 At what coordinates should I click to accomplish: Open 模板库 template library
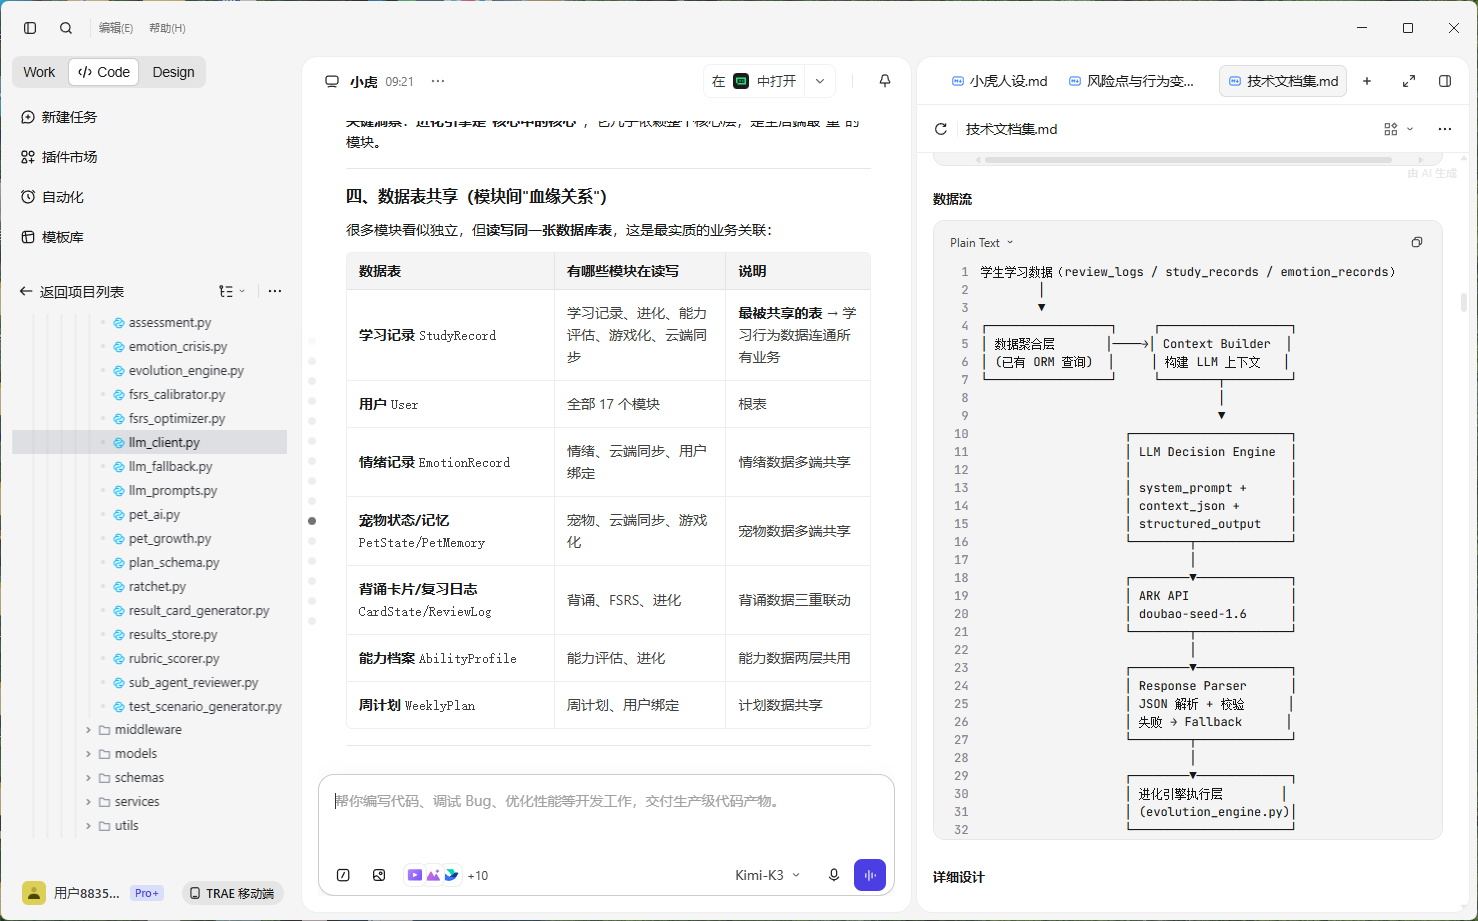(x=52, y=237)
